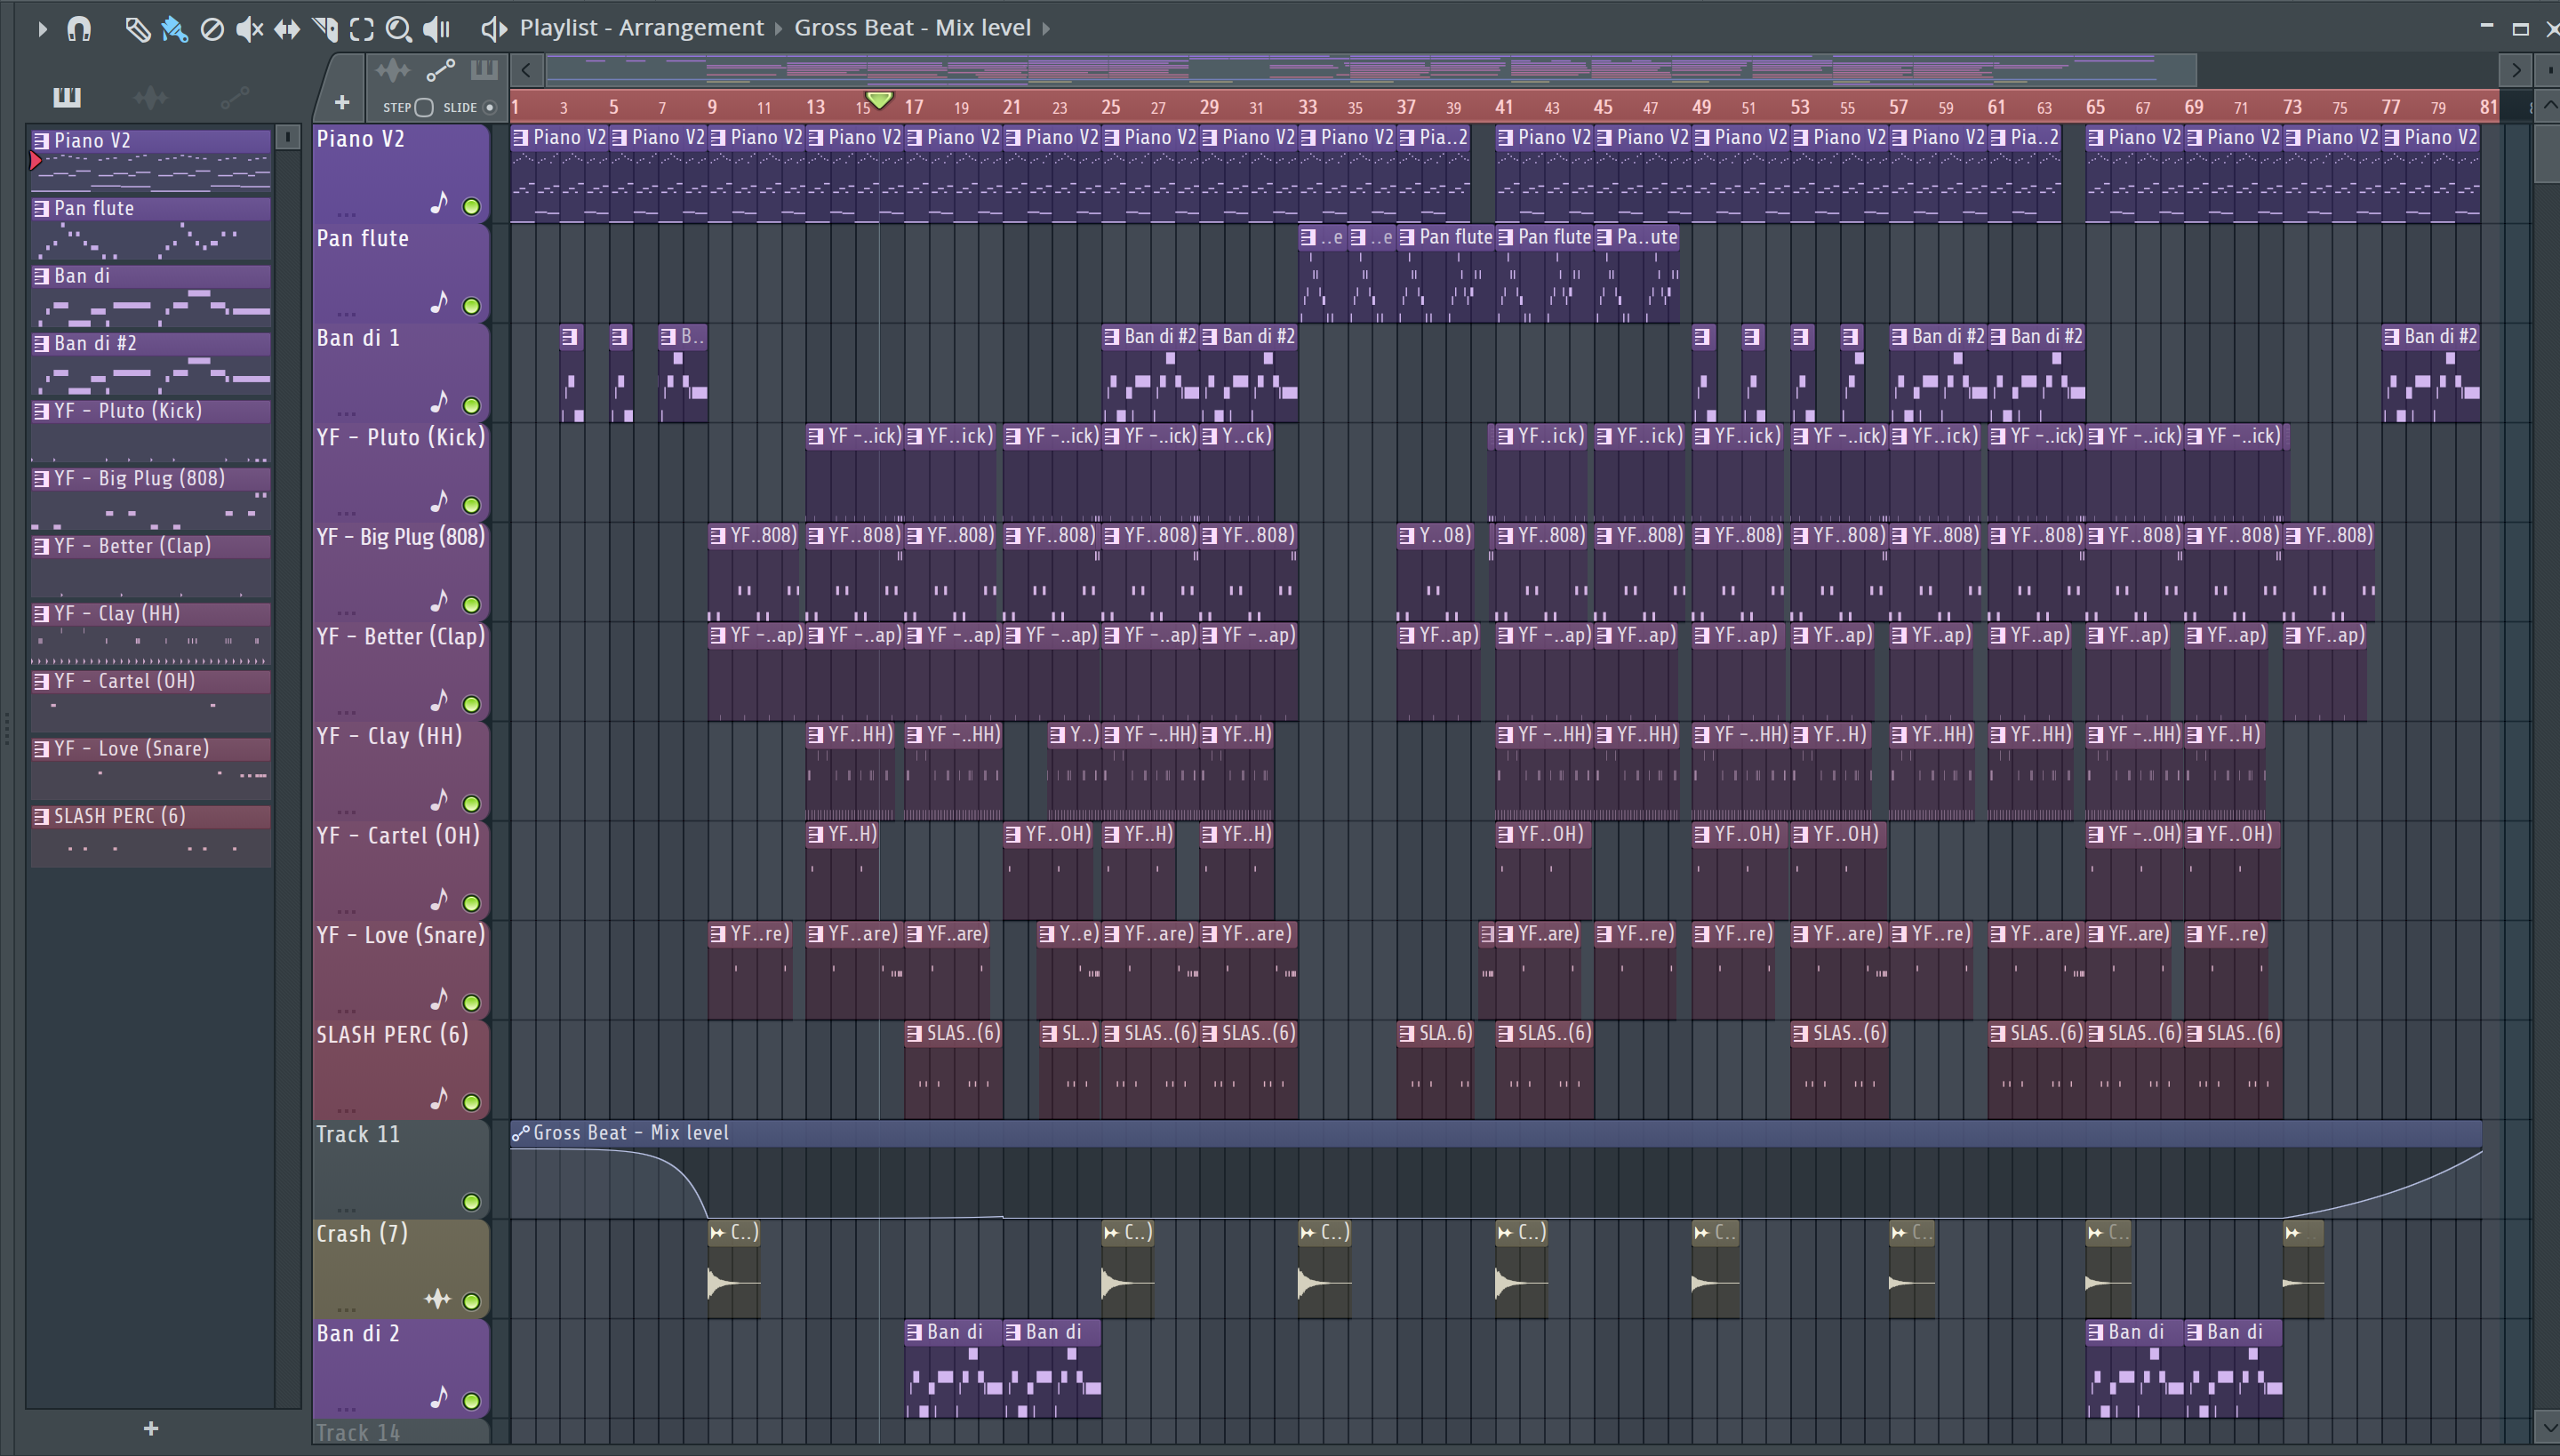
Task: Click the picker panel scrollbar handle
Action: (x=287, y=137)
